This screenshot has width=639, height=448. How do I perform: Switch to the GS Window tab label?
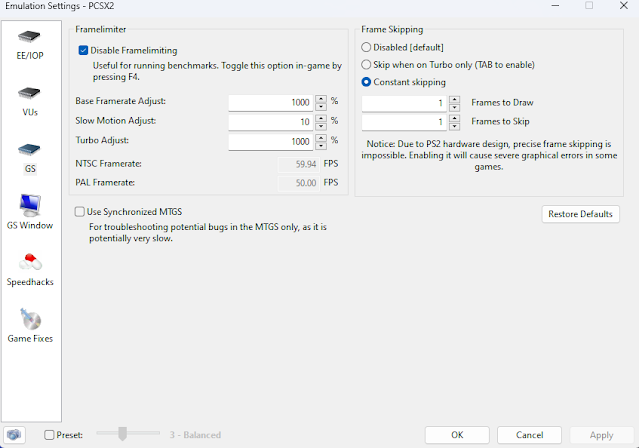pos(30,225)
